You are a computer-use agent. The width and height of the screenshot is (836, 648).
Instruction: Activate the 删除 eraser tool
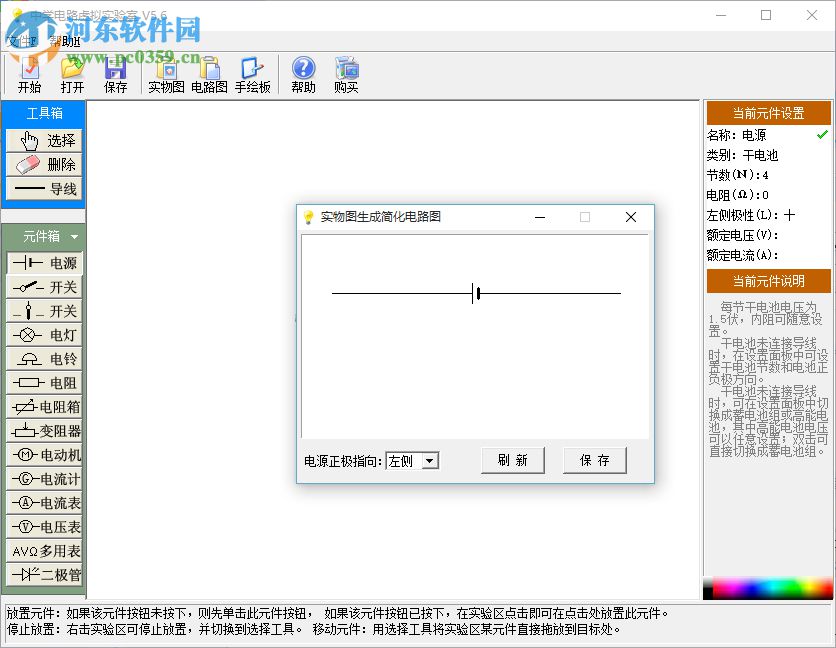tap(44, 165)
